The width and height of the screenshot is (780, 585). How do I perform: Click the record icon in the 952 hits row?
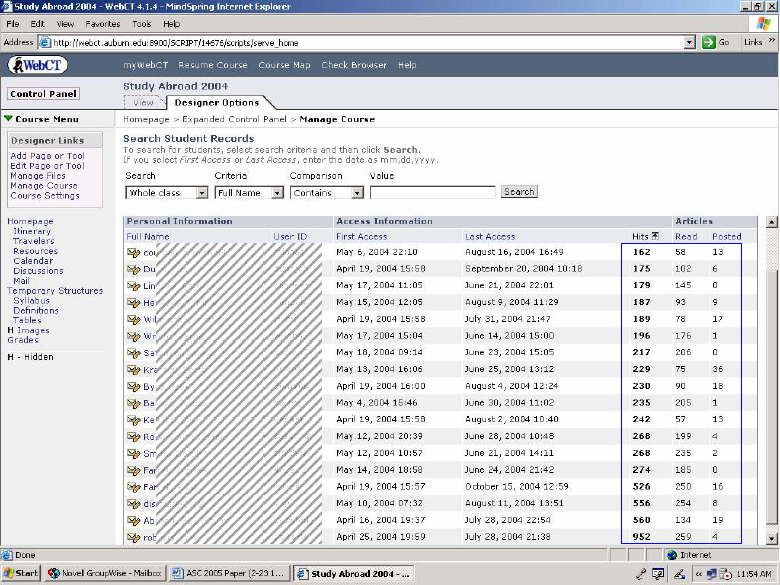pos(133,538)
